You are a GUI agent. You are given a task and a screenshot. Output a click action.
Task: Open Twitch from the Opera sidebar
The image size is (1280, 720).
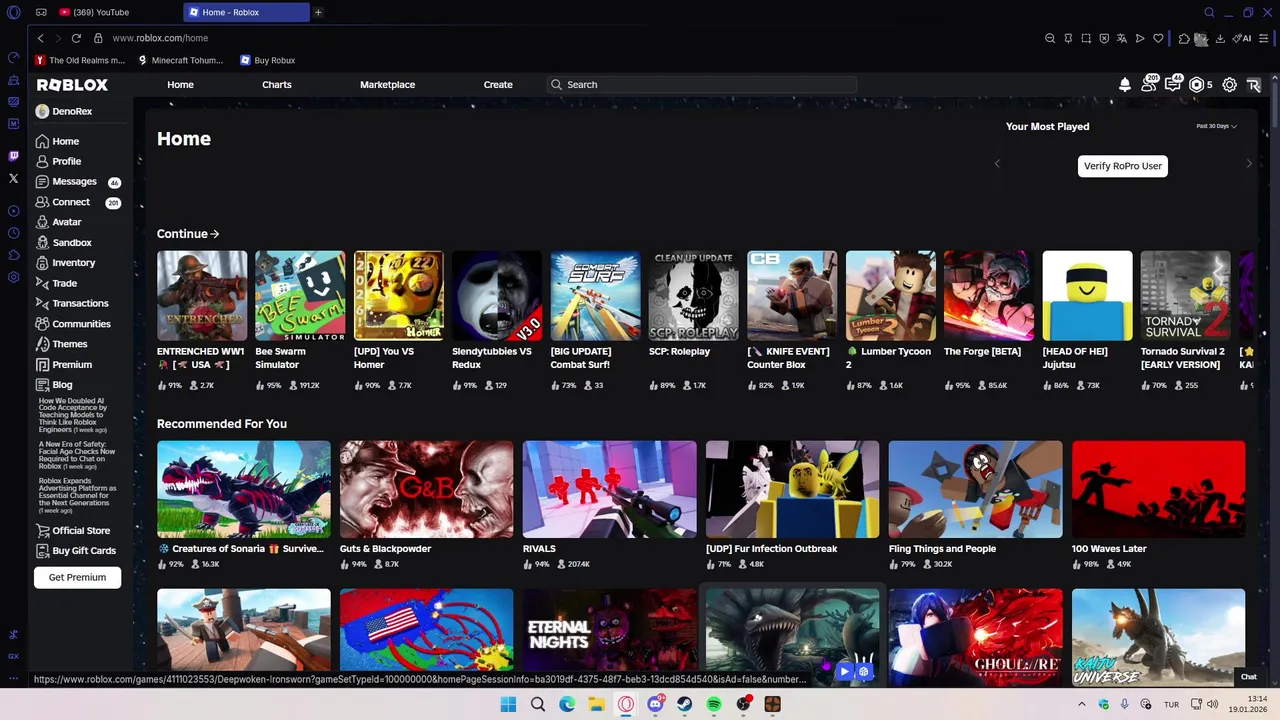[13, 156]
